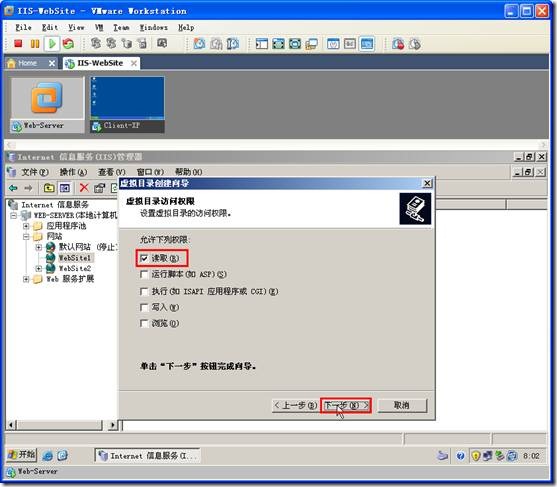
Task: Open the 操作 menu in IIS manager
Action: coord(73,172)
